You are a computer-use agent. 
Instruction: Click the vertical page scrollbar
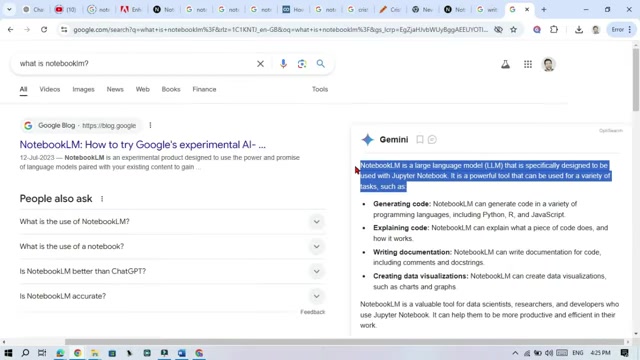(636, 79)
